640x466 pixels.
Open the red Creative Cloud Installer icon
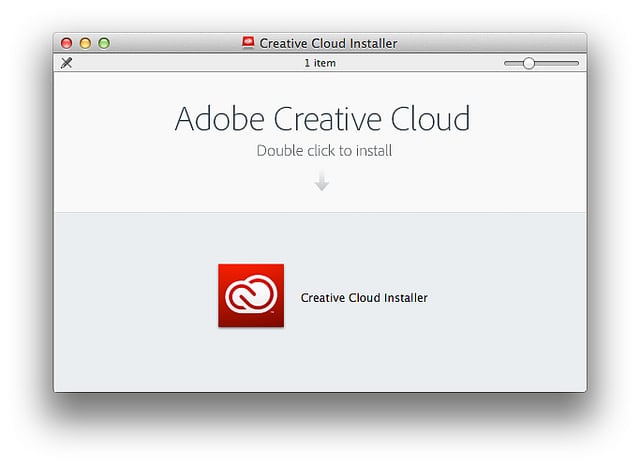[251, 295]
